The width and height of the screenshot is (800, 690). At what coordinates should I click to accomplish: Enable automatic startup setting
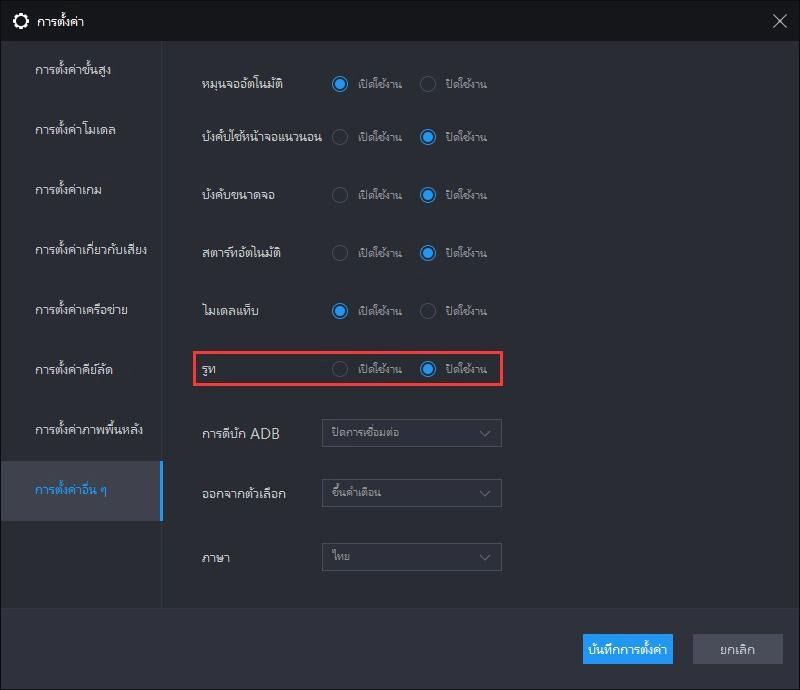click(340, 252)
